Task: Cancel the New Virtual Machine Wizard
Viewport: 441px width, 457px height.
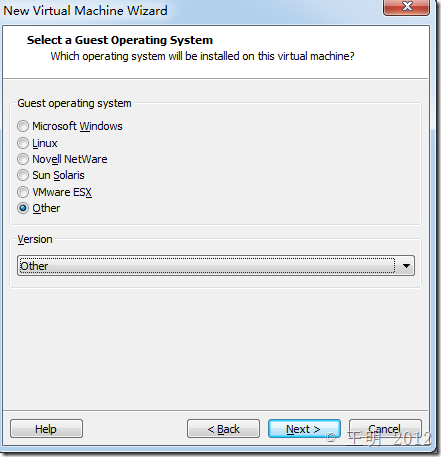Action: (385, 429)
